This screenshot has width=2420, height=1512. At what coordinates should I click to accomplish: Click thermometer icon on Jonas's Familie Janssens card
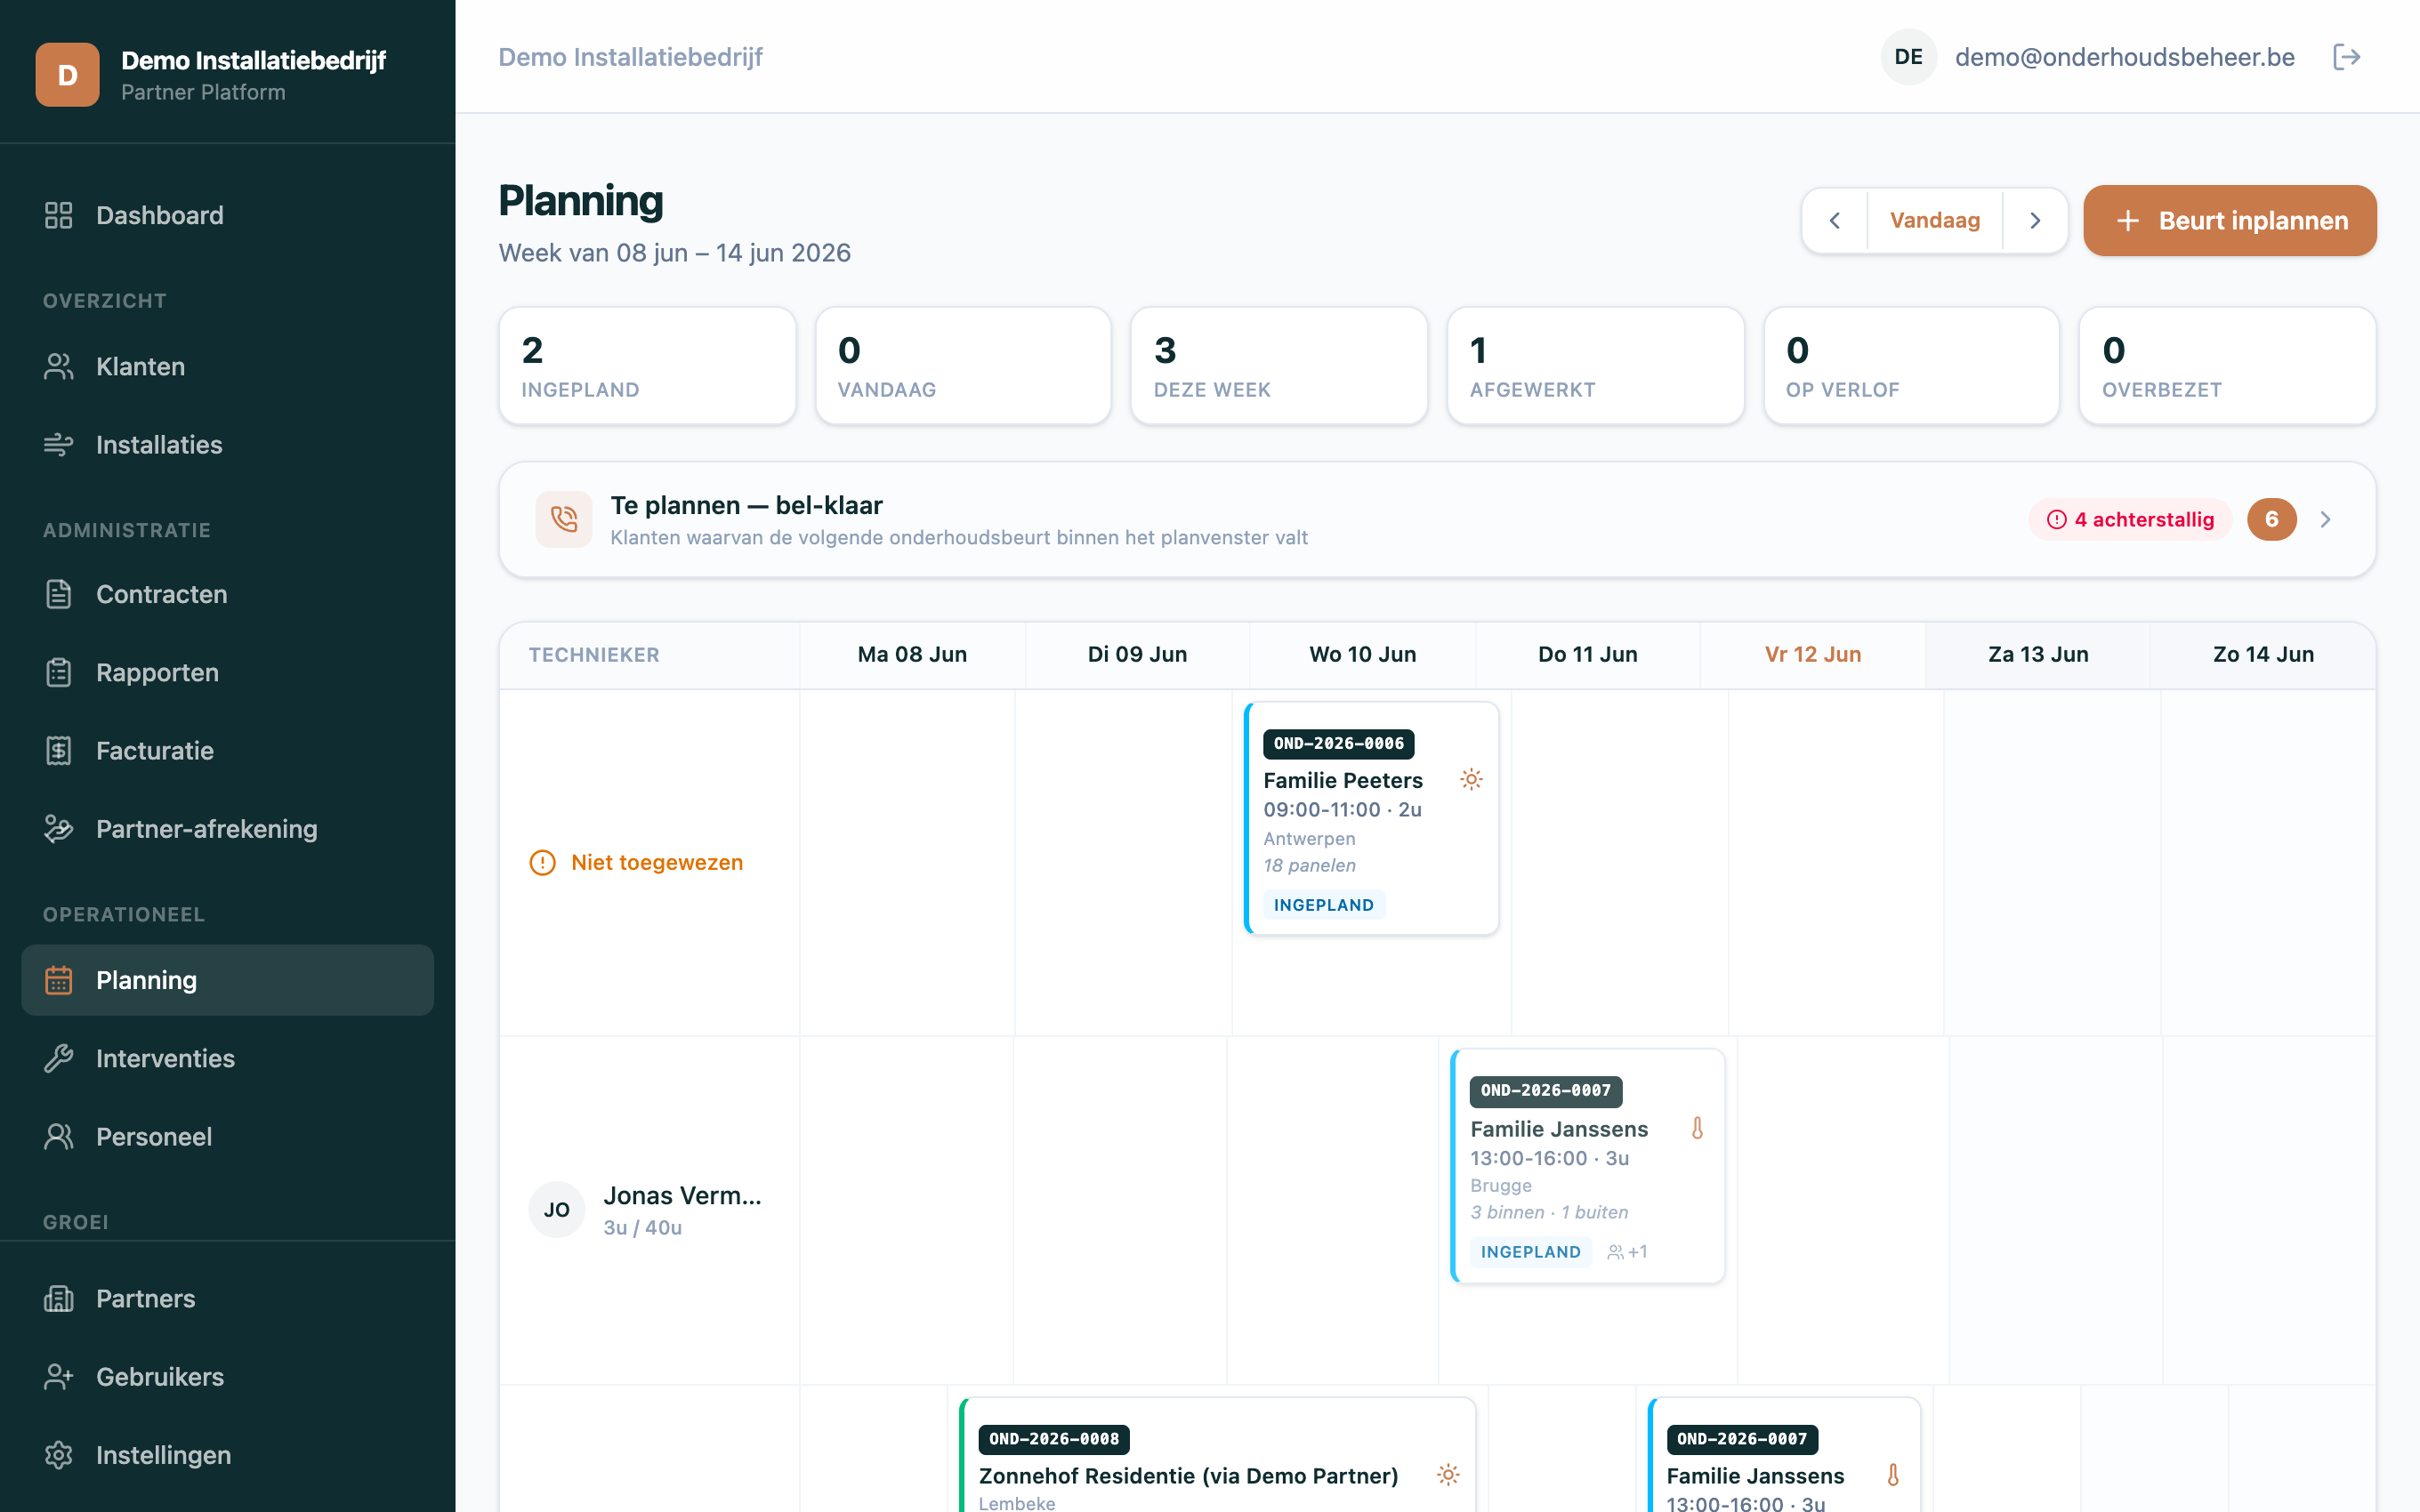(x=1697, y=1128)
